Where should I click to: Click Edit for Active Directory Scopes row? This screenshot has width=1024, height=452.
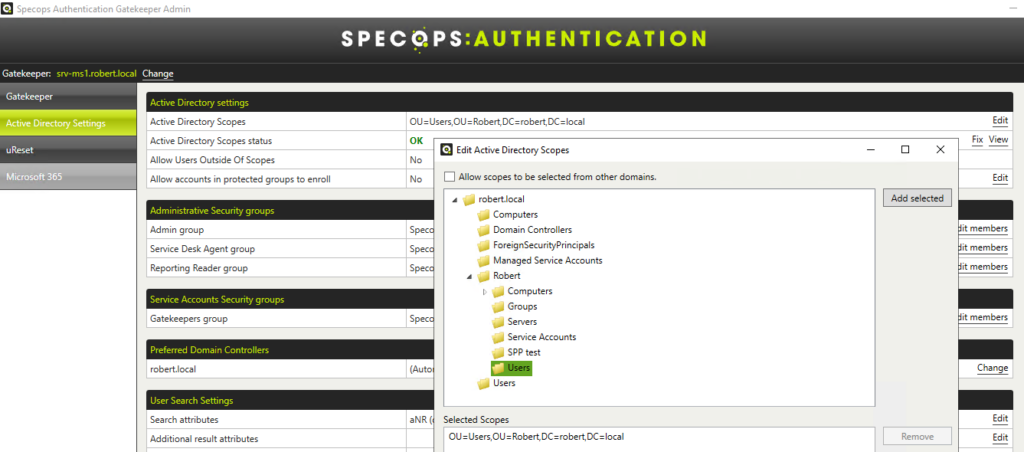point(1000,121)
